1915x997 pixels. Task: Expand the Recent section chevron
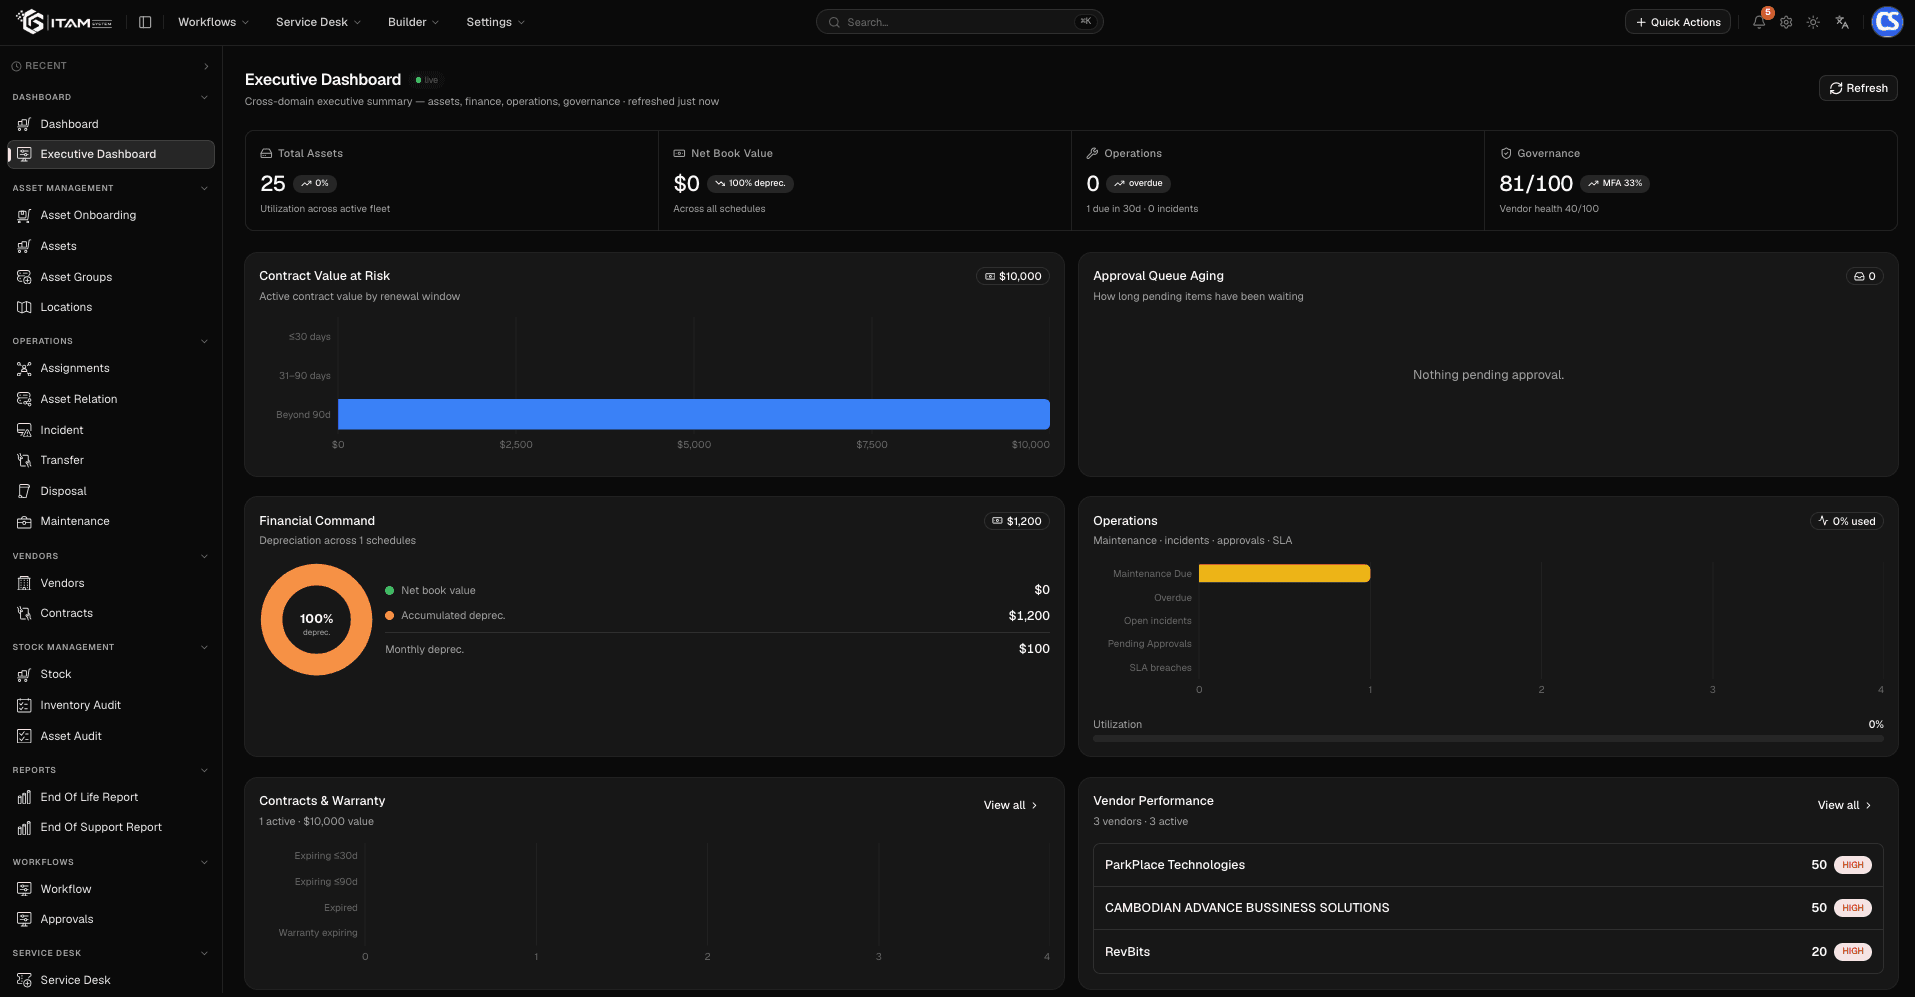206,66
